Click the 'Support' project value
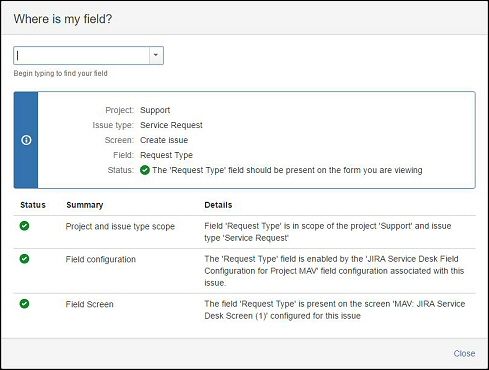Screen dimensions: 489x370 pyautogui.click(x=155, y=110)
